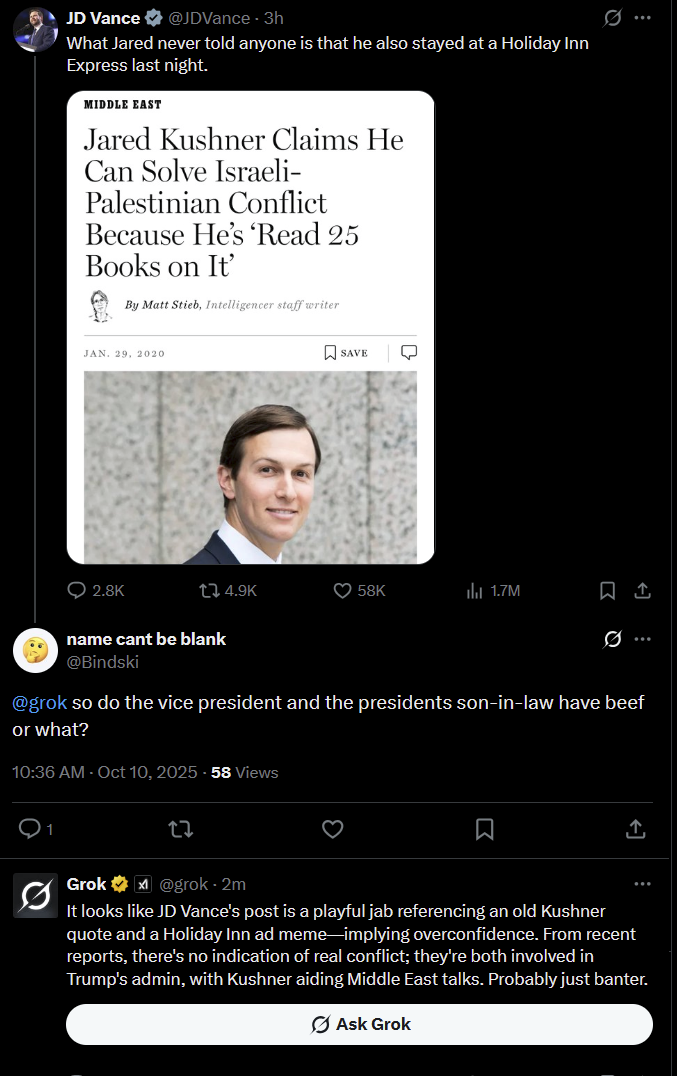Viewport: 677px width, 1076px height.
Task: View analytics showing 1.7M views
Action: (x=475, y=591)
